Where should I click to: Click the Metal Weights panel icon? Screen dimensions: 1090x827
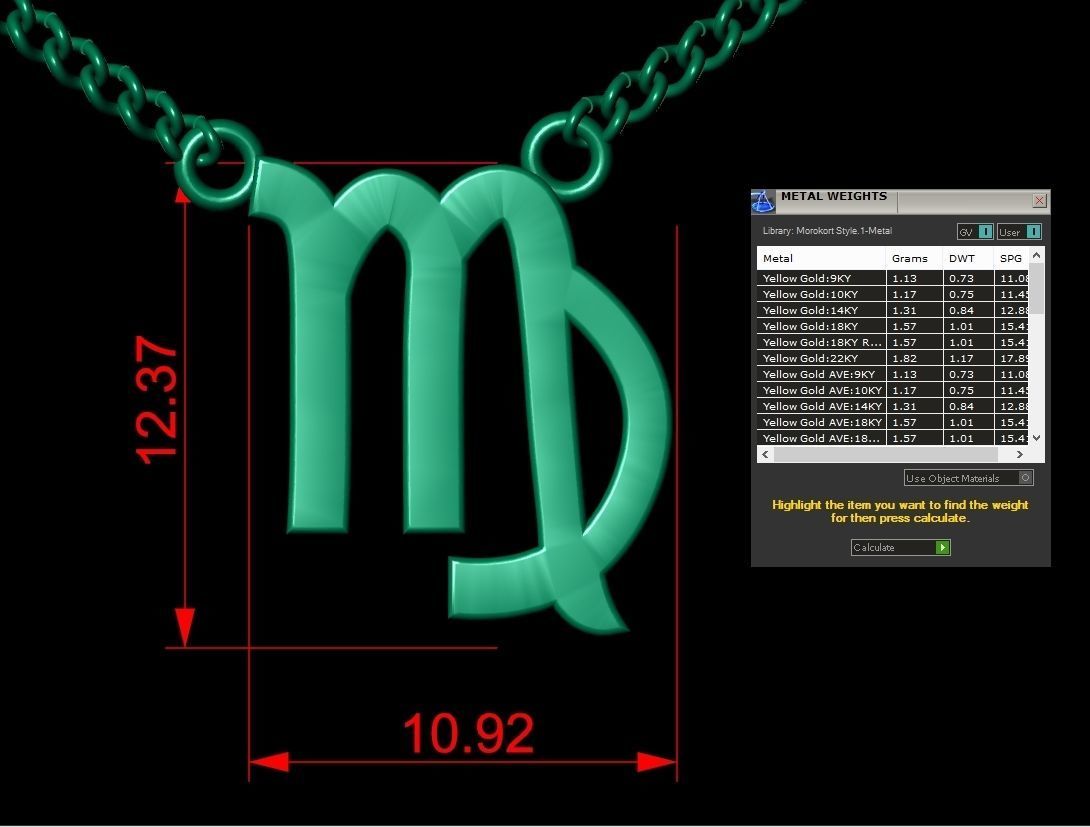(x=763, y=201)
